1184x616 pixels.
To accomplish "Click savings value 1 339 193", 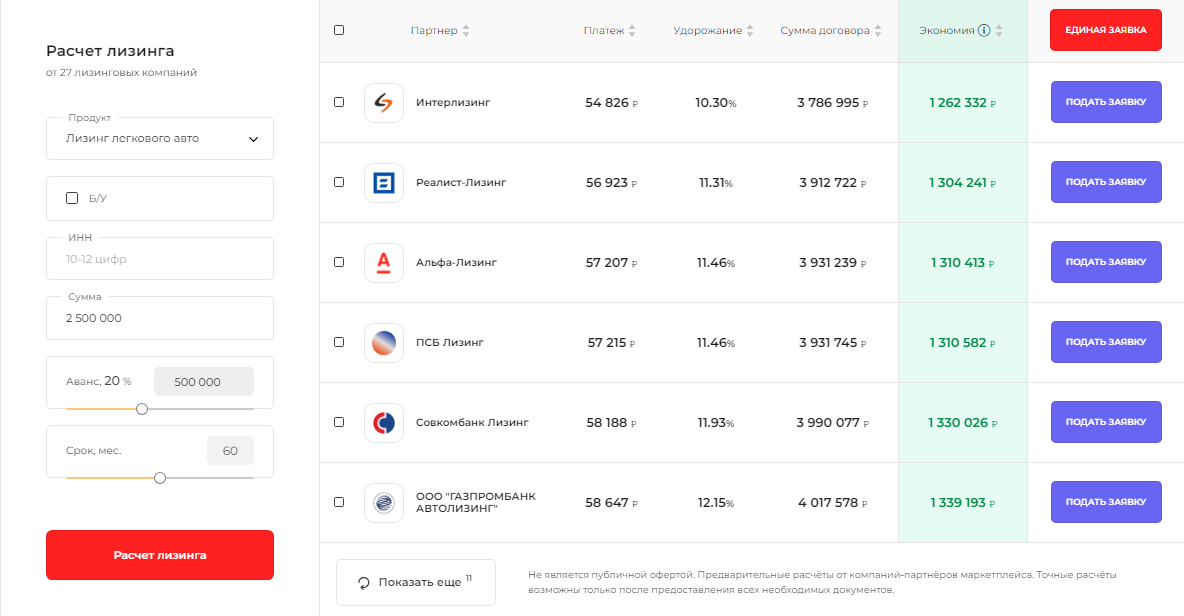I will tap(963, 503).
